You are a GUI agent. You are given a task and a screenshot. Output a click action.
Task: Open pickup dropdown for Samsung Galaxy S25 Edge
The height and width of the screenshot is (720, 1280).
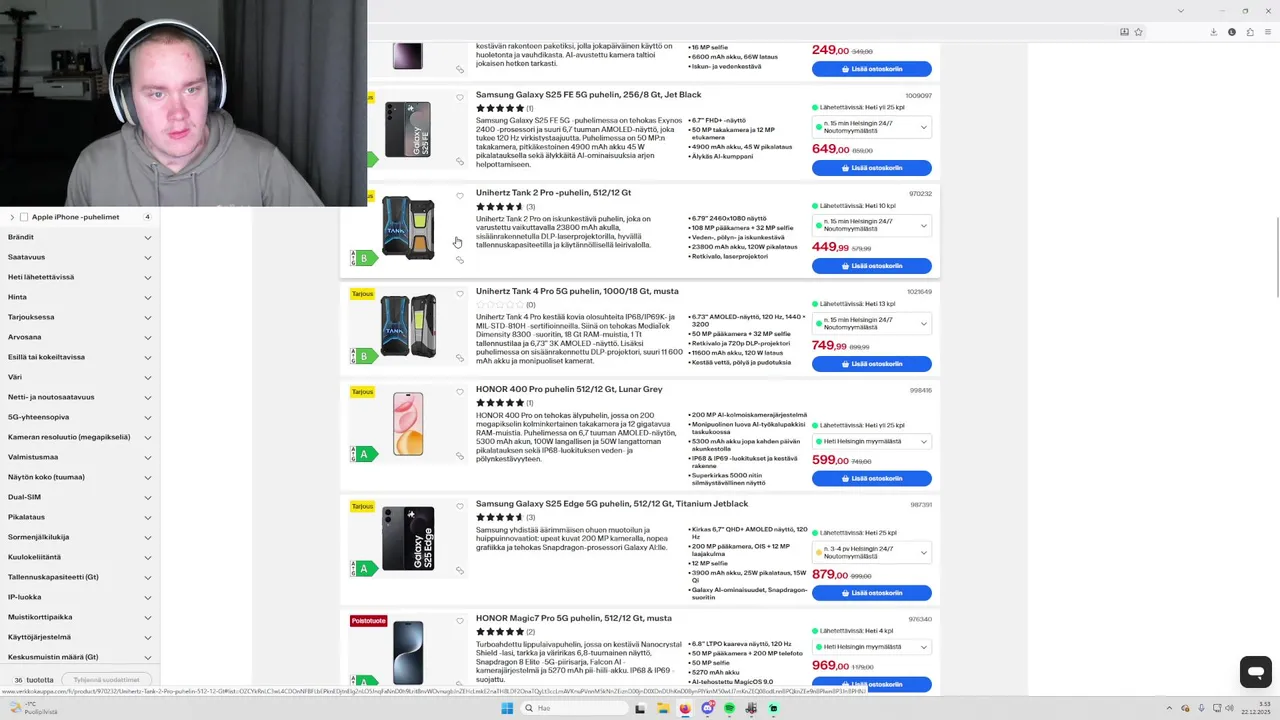(872, 552)
